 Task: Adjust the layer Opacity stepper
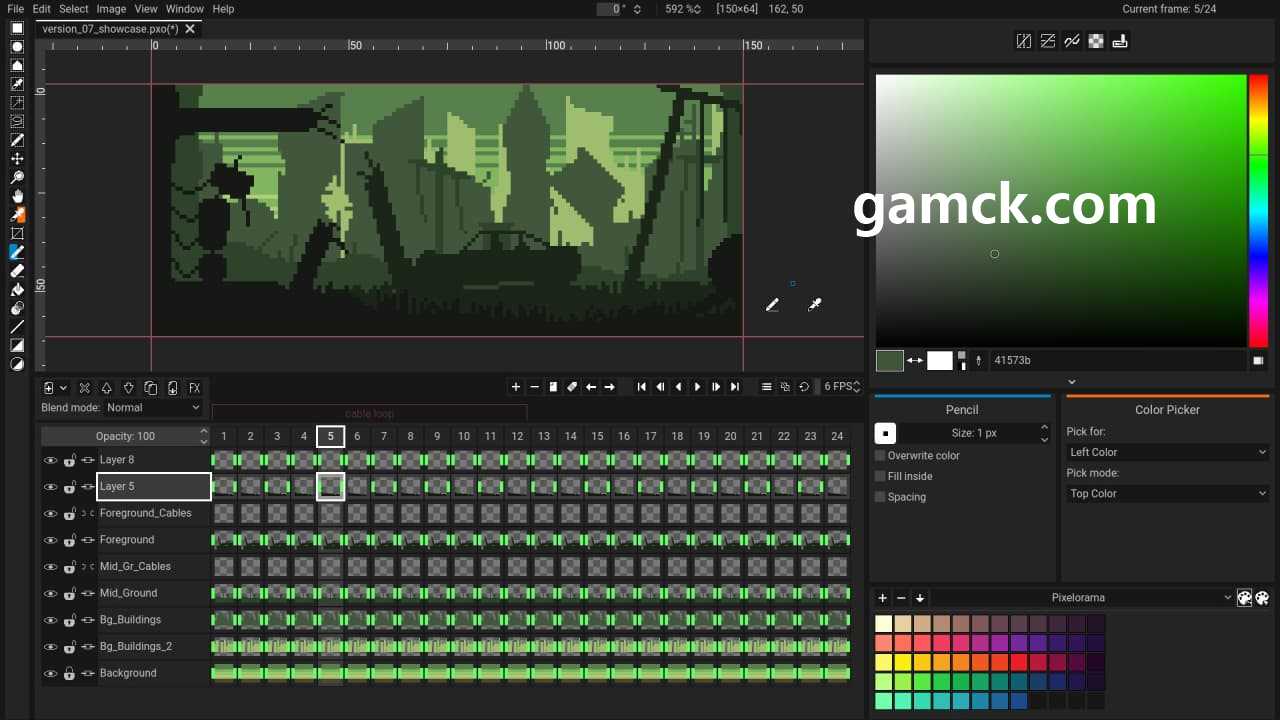click(204, 436)
